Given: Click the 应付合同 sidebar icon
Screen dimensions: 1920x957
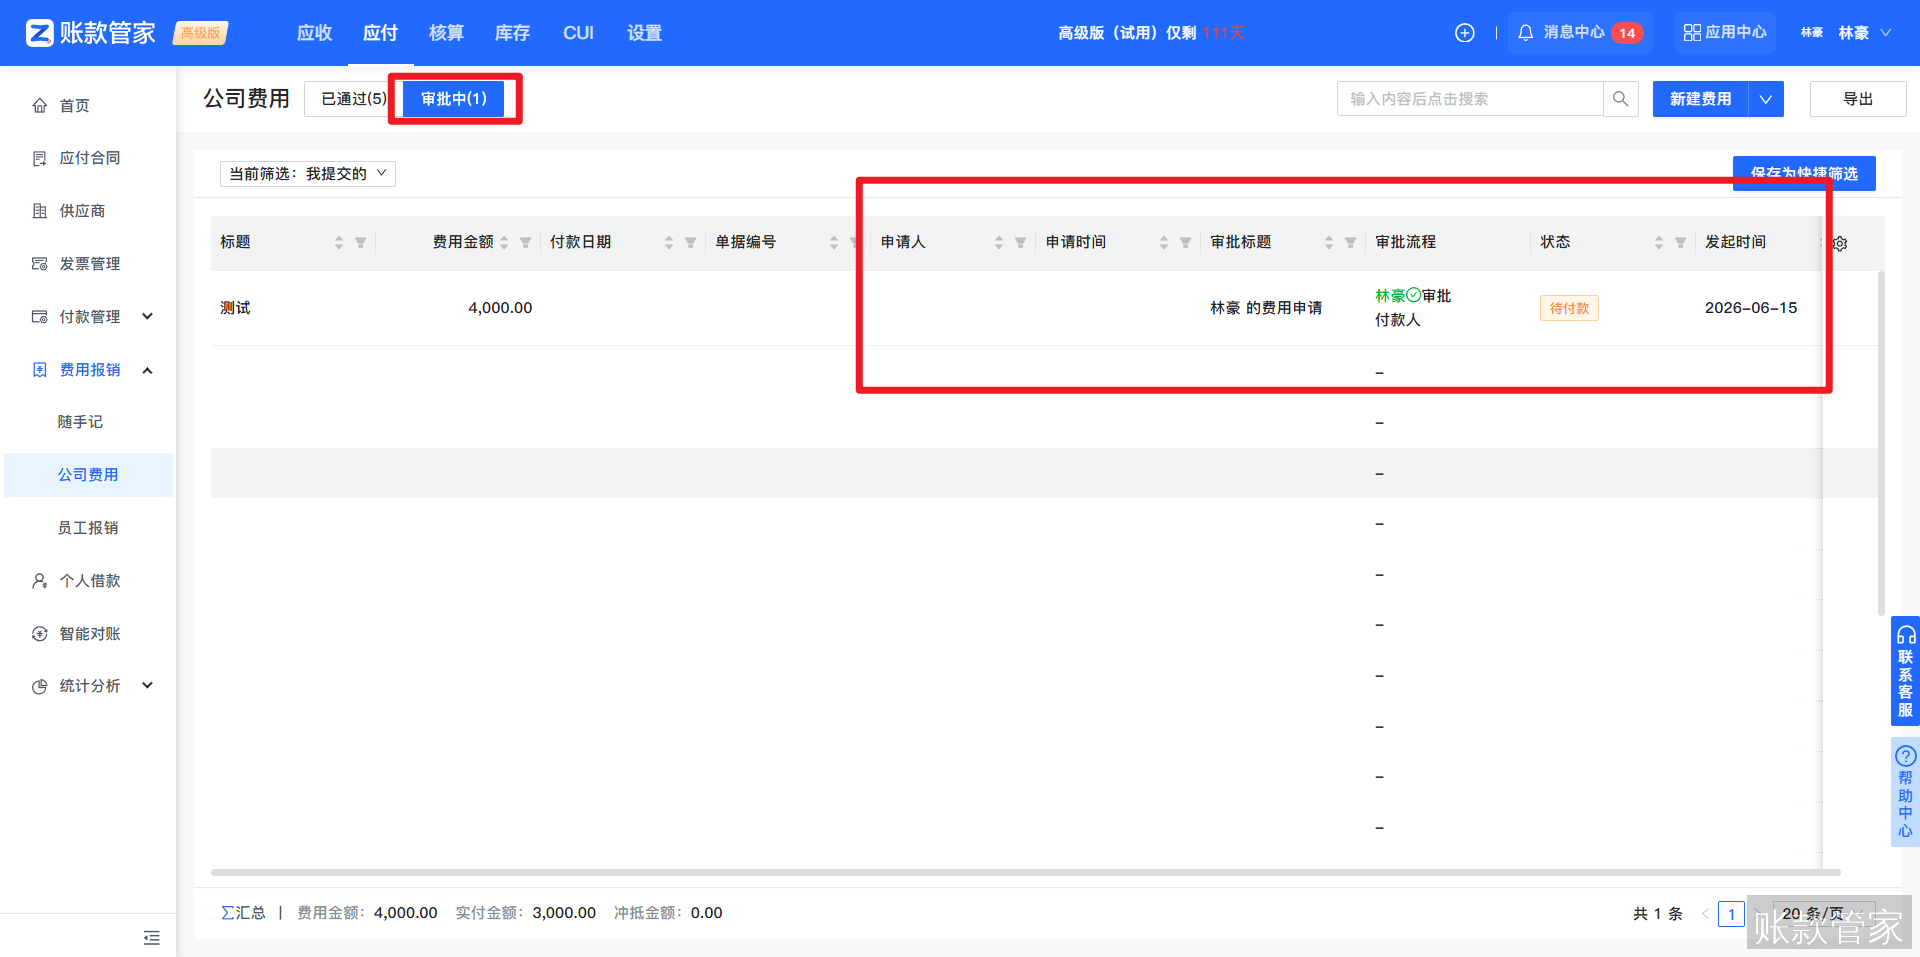Looking at the screenshot, I should click(x=40, y=158).
